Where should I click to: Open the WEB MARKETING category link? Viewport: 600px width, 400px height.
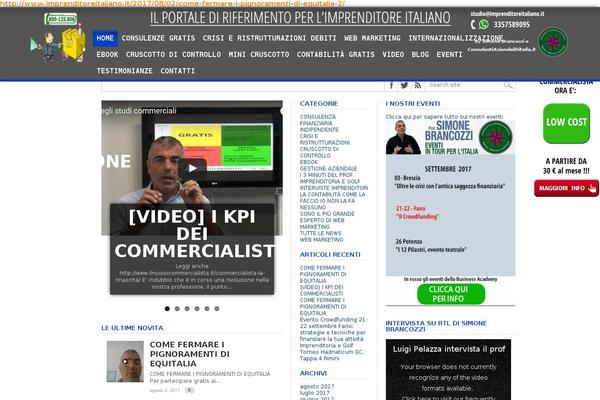click(321, 240)
